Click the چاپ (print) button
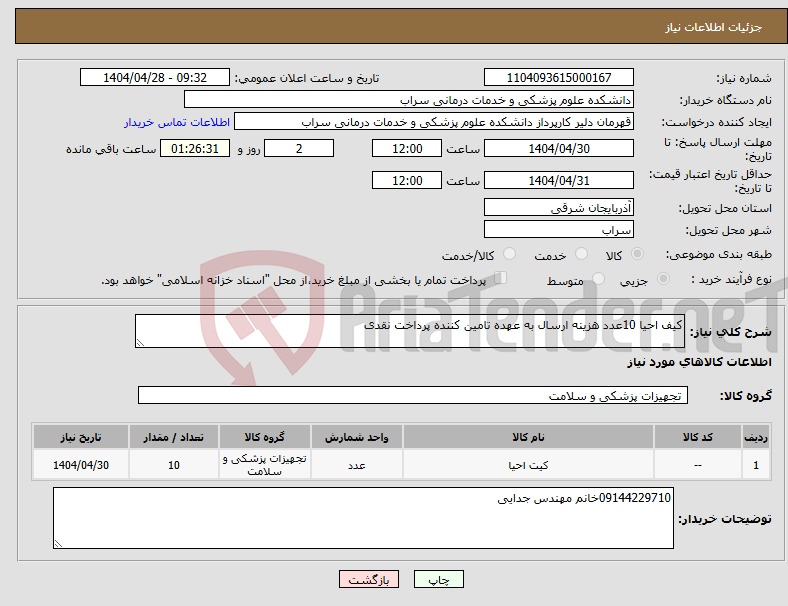 (x=438, y=579)
